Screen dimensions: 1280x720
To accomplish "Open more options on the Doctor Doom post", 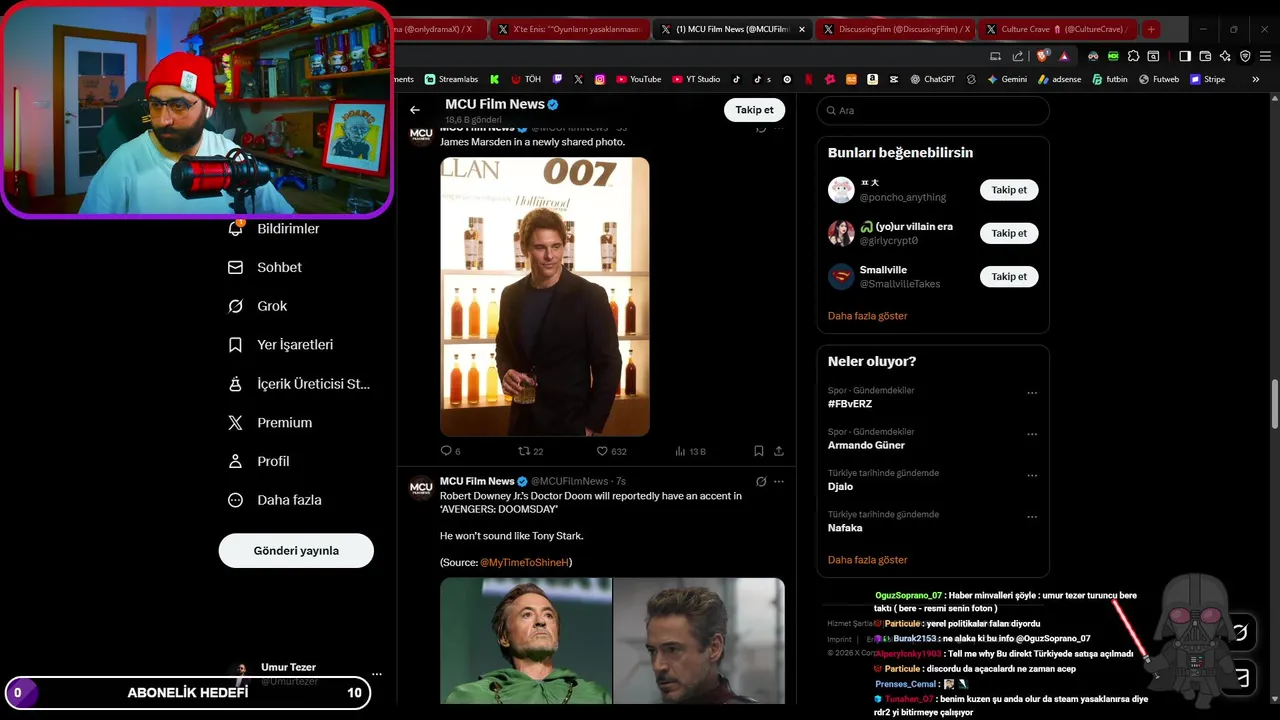I will (x=779, y=481).
